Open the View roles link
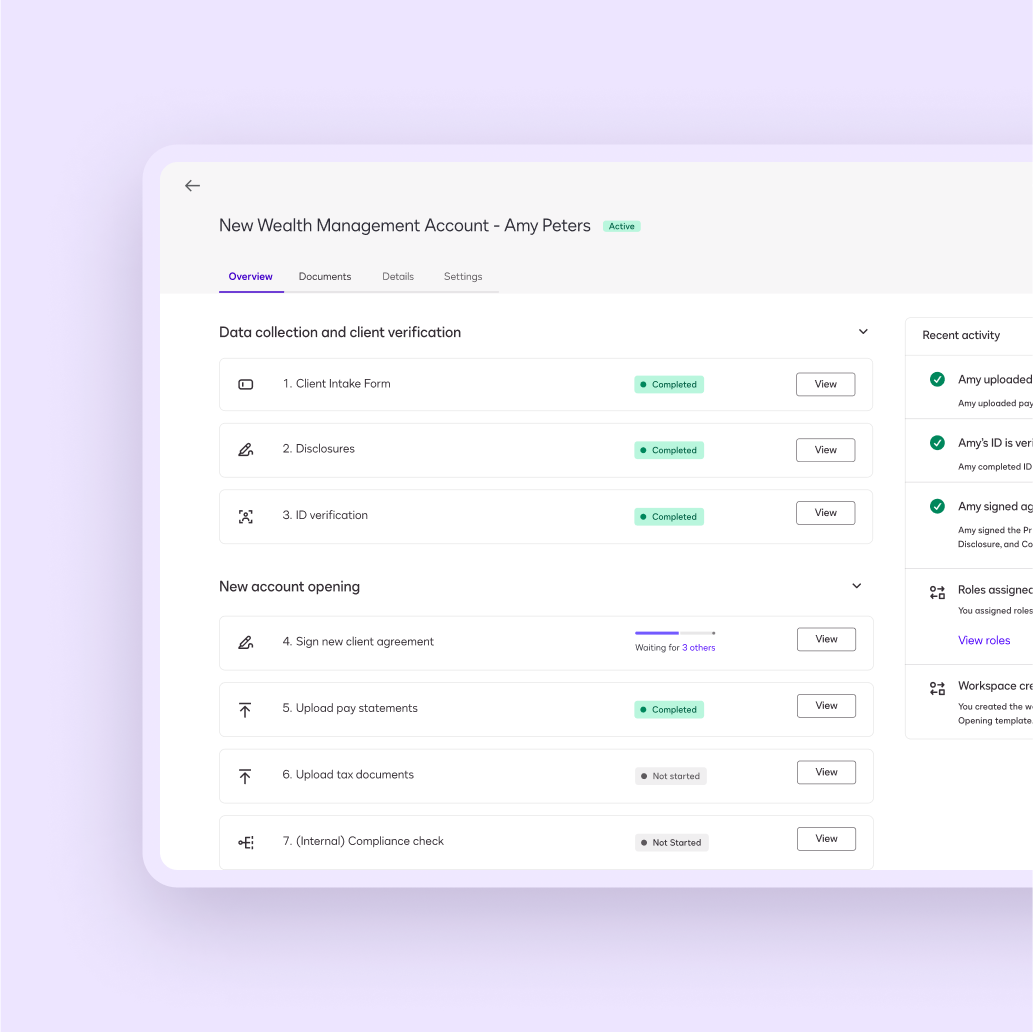 click(984, 641)
